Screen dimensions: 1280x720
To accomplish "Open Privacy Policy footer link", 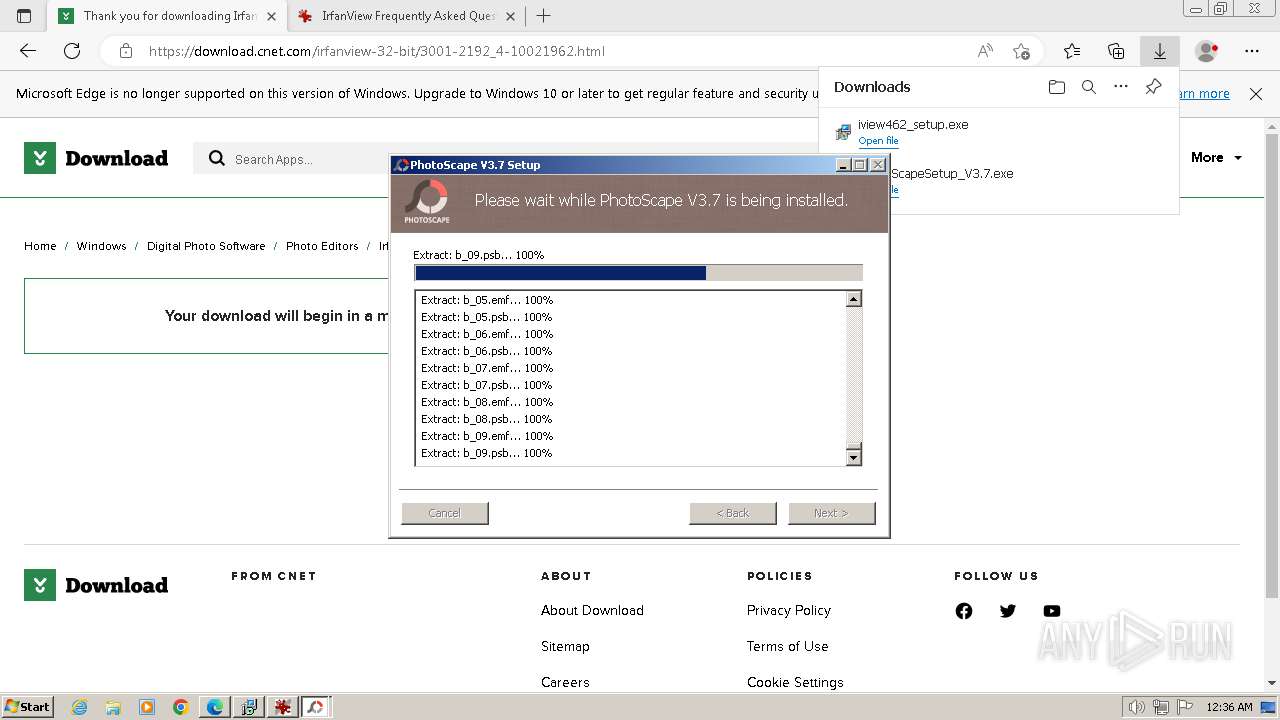I will point(789,610).
